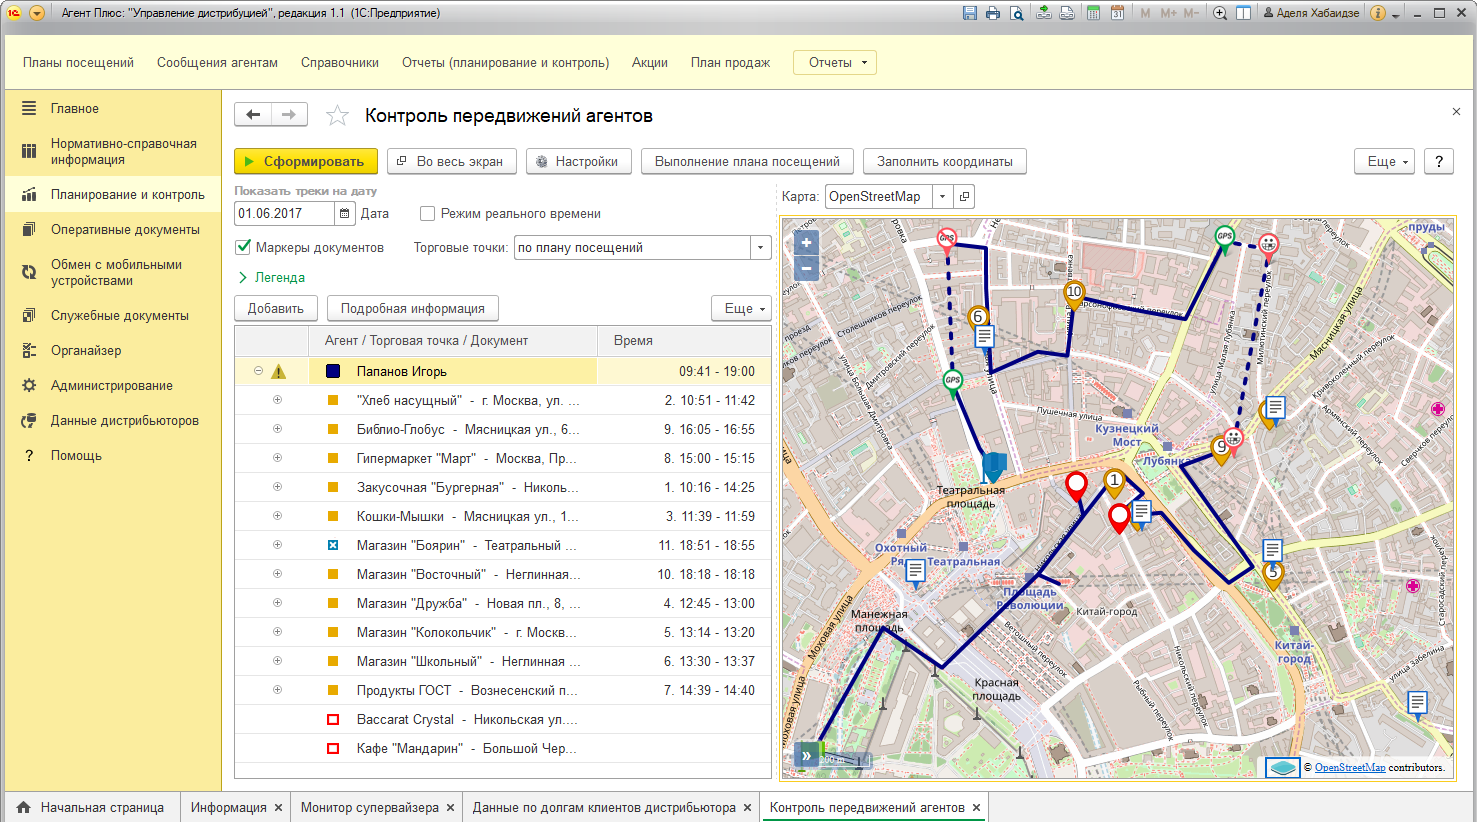The image size is (1477, 822).
Task: Open Нормативно-справочная информация section
Action: pyautogui.click(x=113, y=151)
